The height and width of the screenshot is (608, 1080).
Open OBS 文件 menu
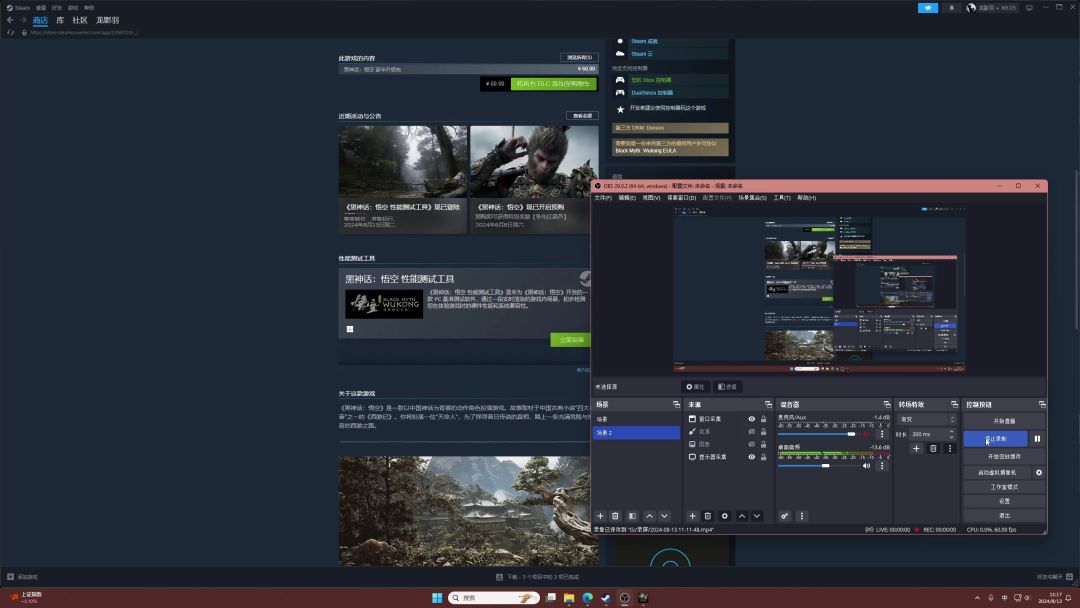[603, 198]
